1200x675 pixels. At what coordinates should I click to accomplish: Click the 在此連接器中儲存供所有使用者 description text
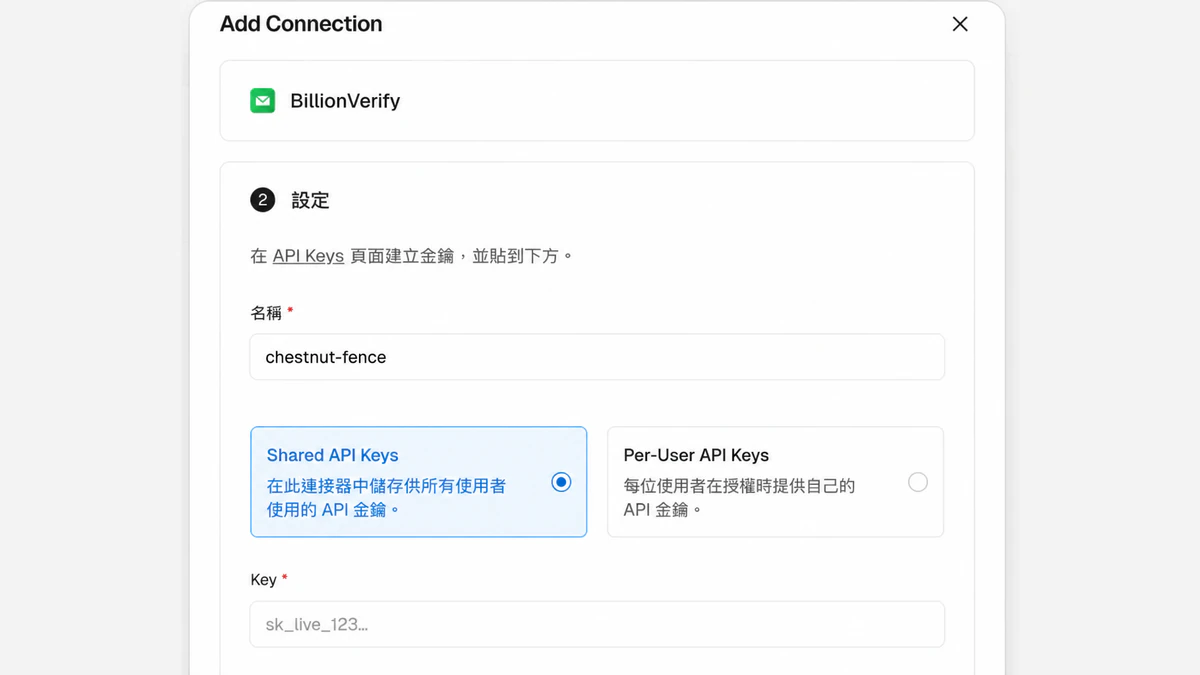pyautogui.click(x=386, y=497)
